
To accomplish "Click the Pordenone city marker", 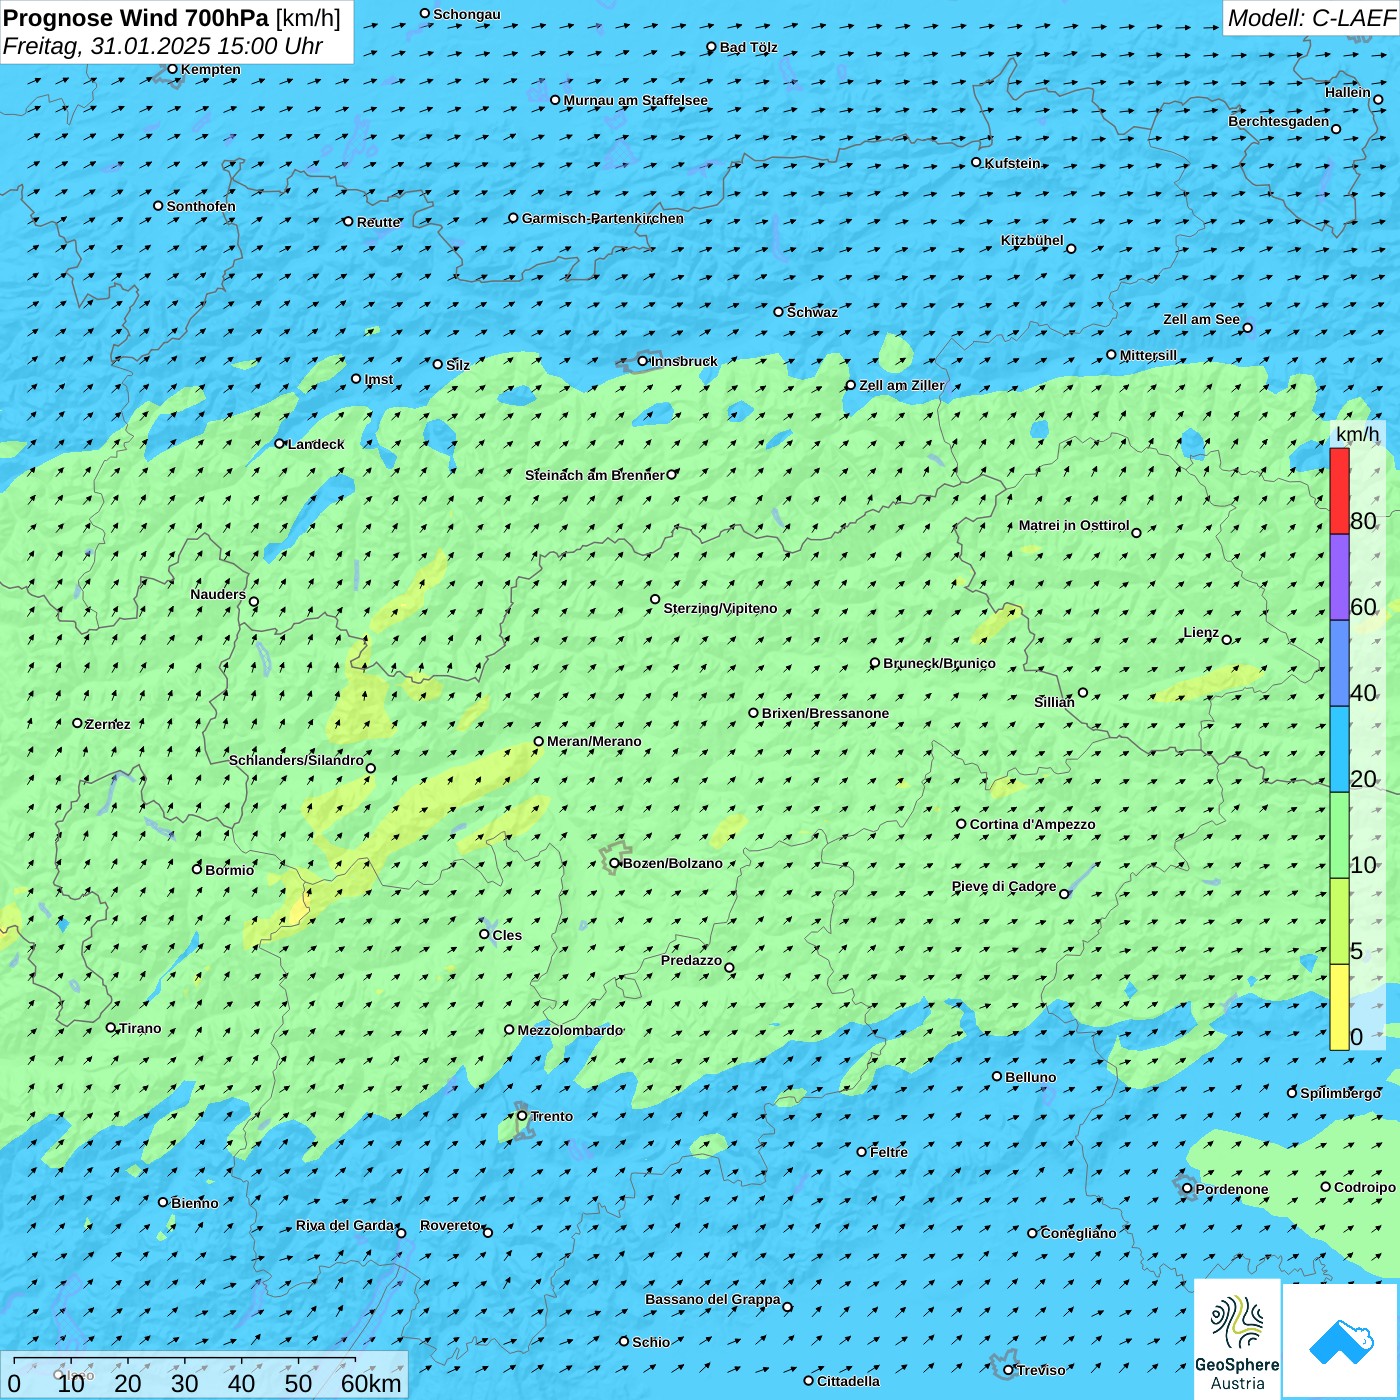I will point(1187,1188).
